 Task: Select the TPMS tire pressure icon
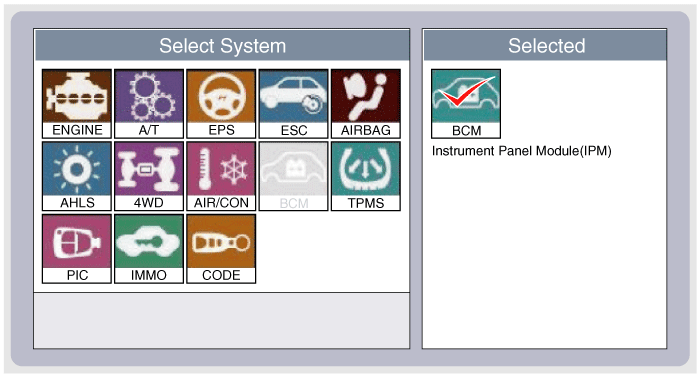pos(366,176)
